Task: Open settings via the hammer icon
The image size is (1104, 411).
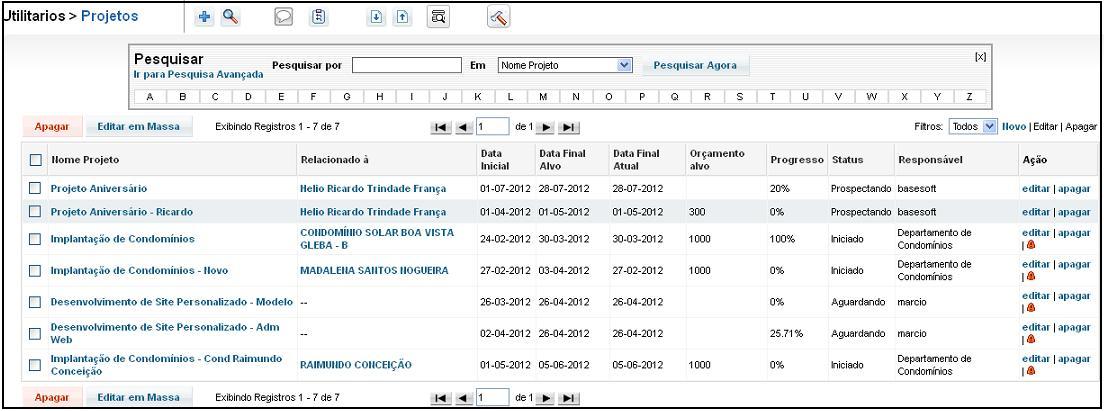Action: pyautogui.click(x=498, y=18)
